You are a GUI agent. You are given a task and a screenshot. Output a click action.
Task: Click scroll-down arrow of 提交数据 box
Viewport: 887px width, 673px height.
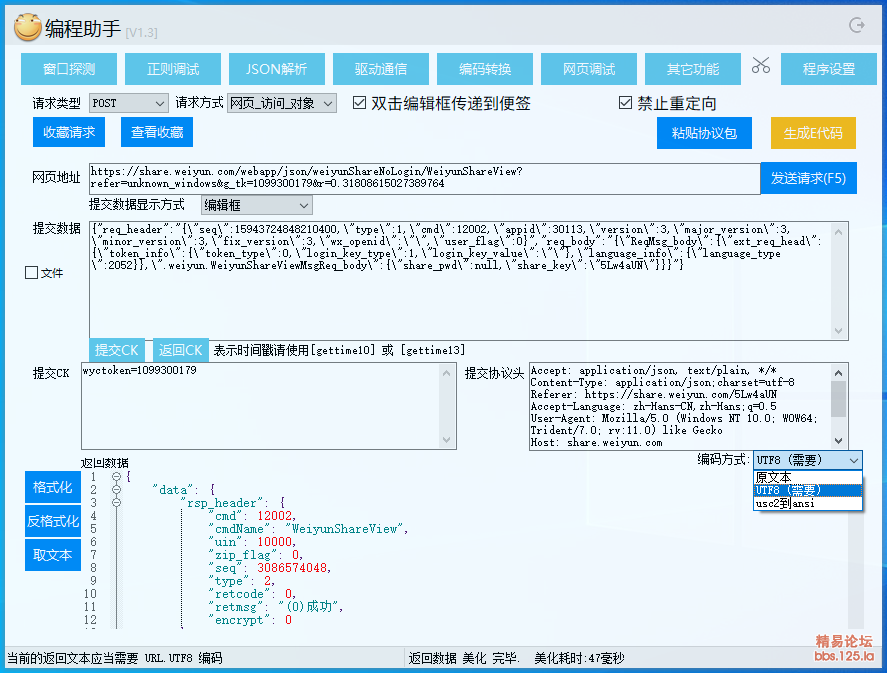click(839, 331)
